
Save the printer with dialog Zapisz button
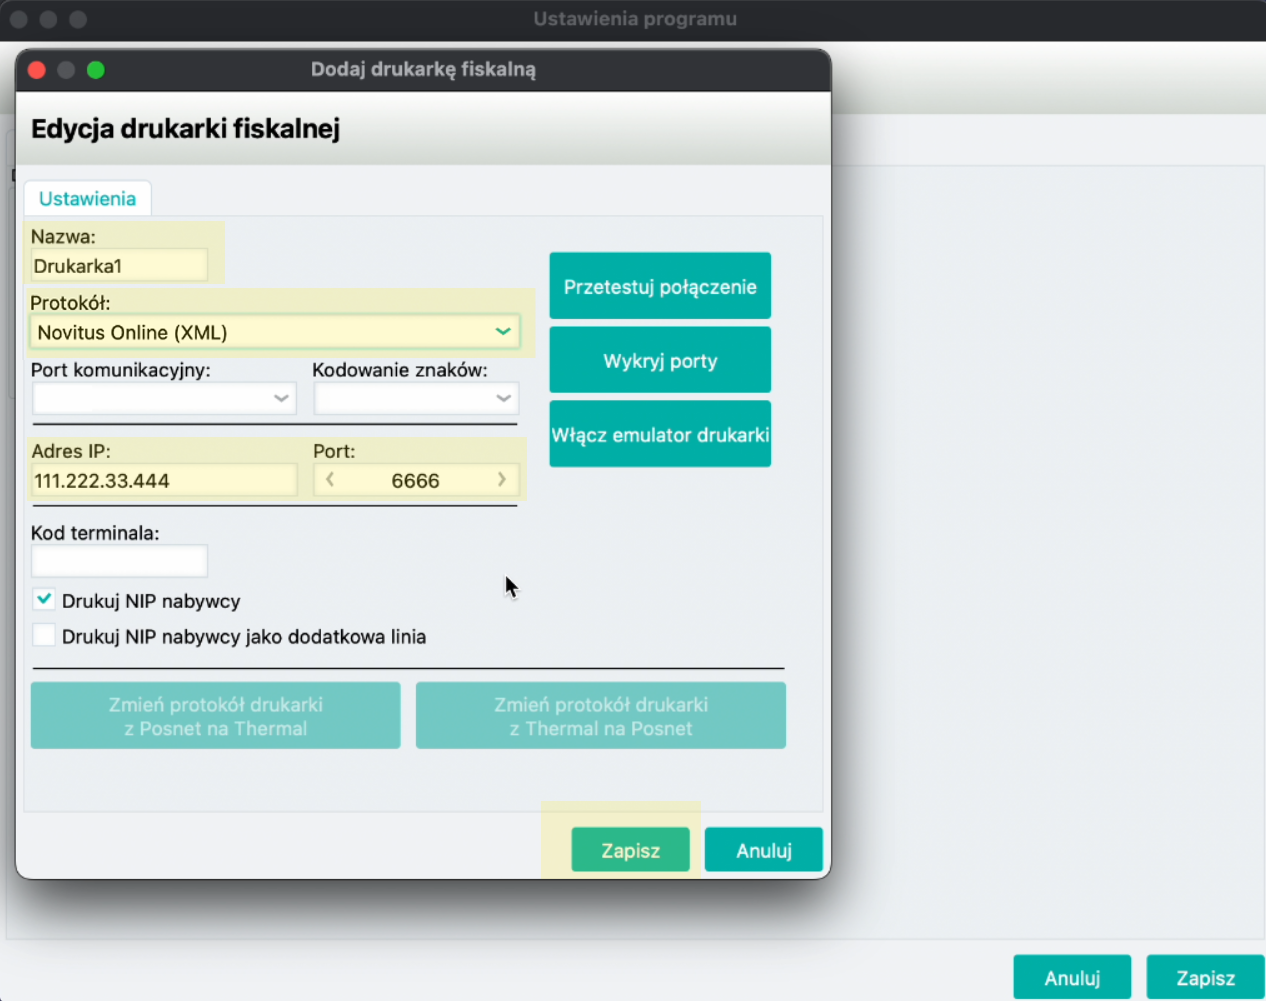point(630,850)
